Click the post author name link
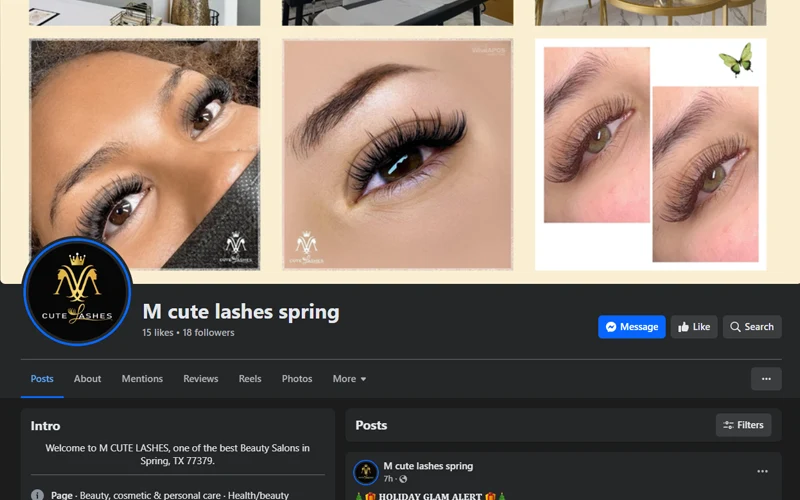 pos(428,466)
